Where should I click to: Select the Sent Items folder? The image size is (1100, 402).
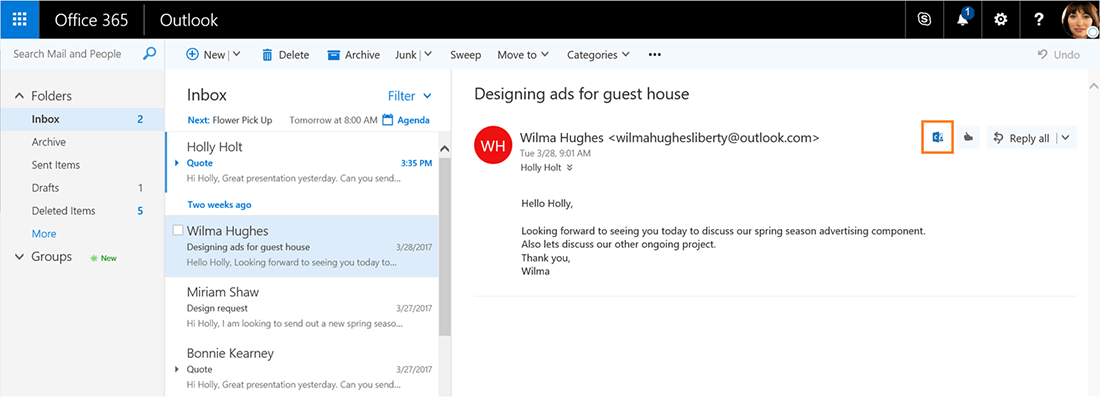pos(56,165)
